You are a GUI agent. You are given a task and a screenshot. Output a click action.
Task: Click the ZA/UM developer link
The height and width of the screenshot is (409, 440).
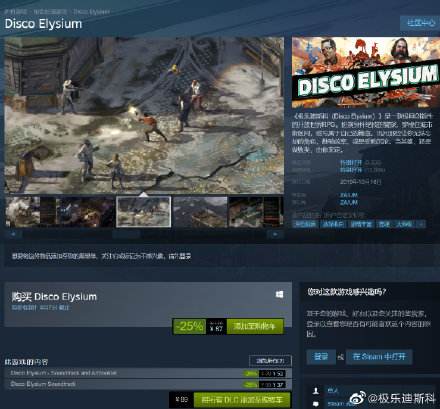(348, 195)
